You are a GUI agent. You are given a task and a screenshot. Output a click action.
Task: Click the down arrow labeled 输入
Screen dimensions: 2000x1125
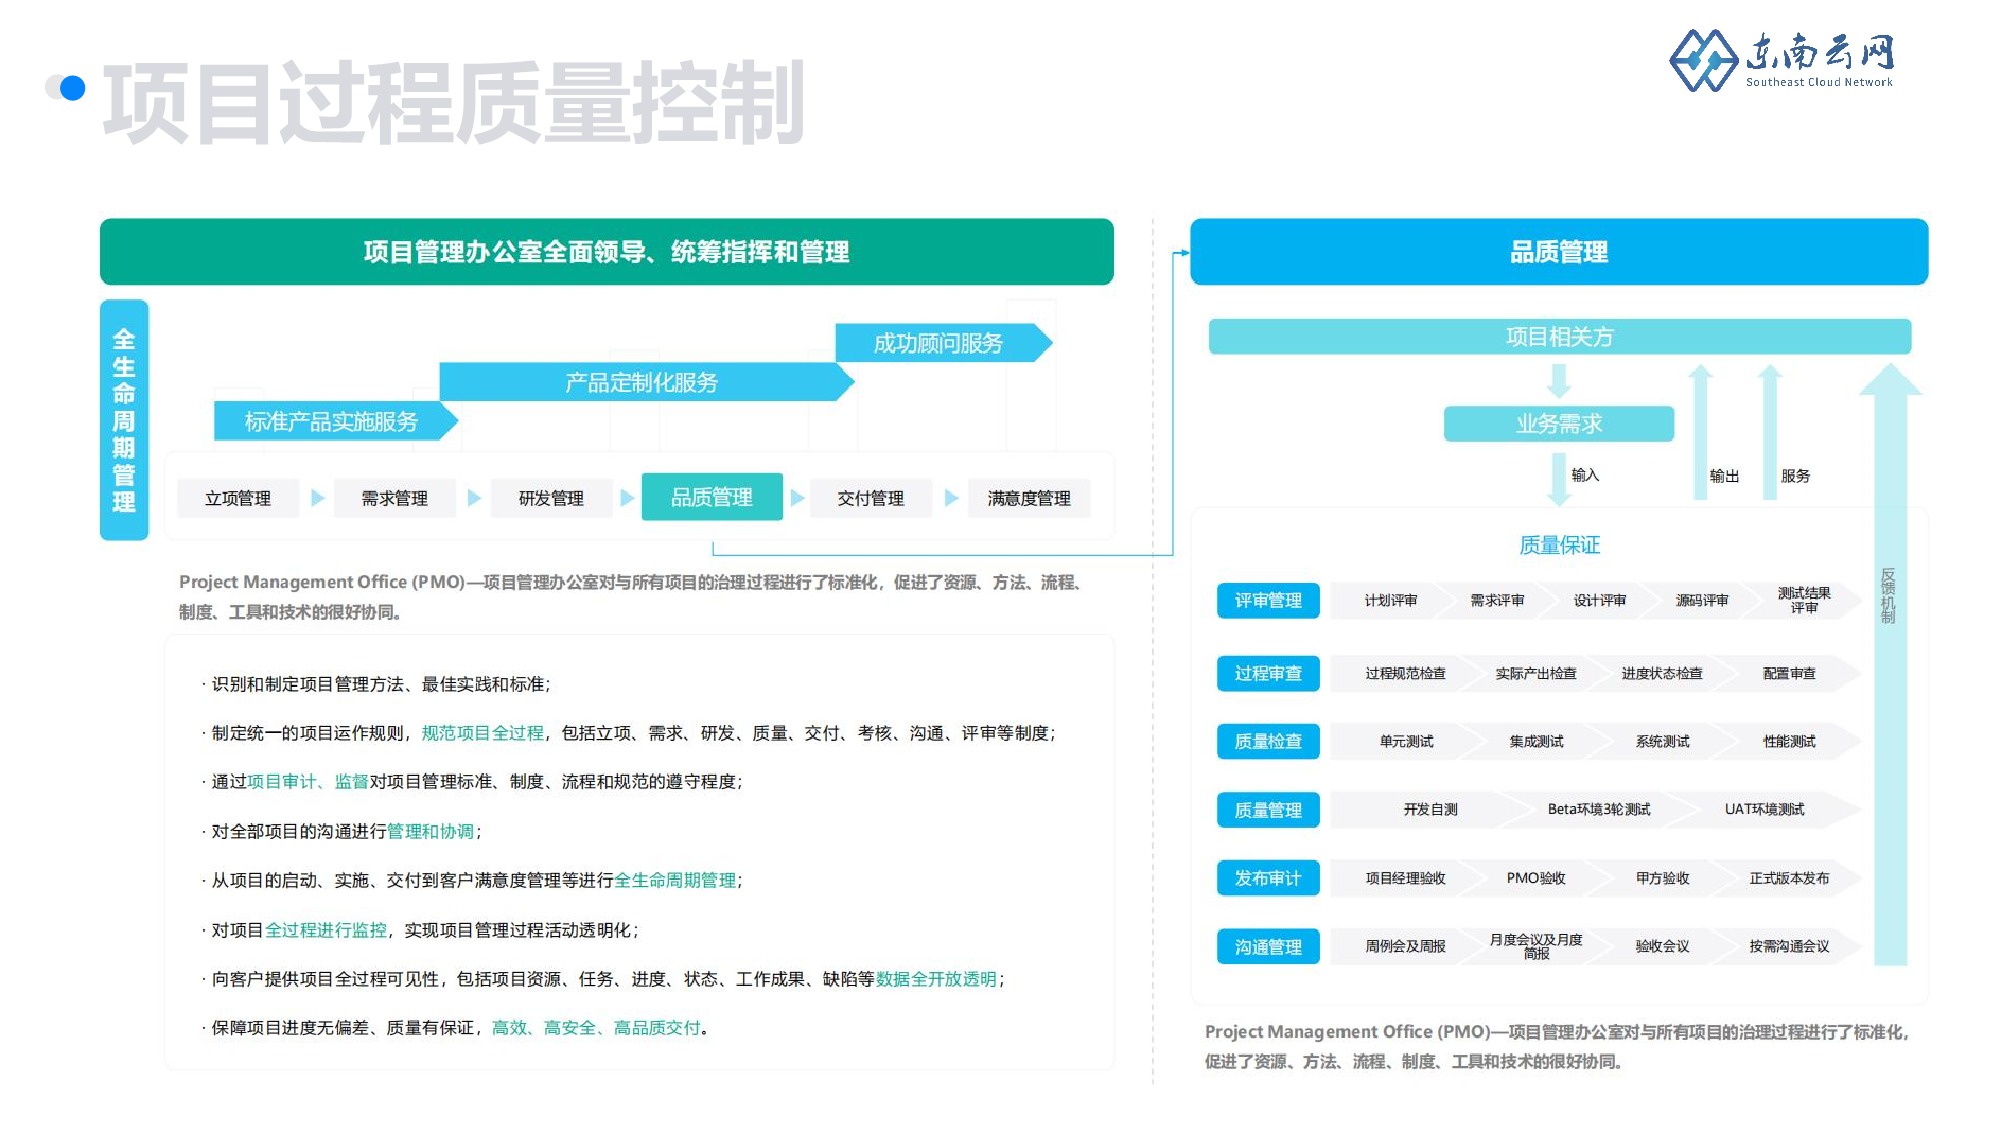pos(1558,478)
